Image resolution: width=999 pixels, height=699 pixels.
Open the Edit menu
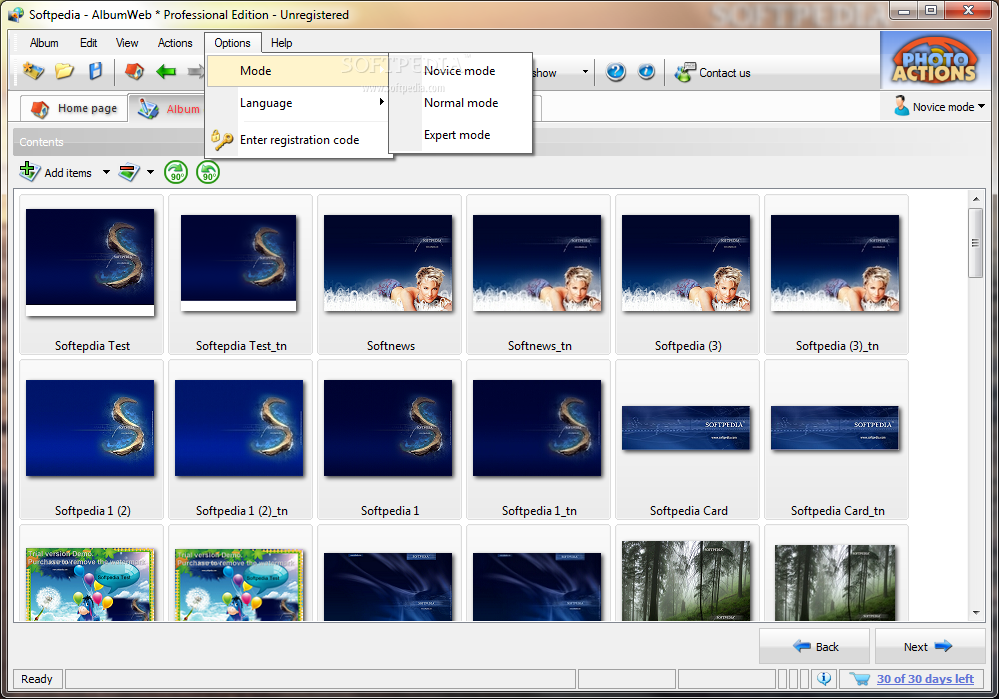[89, 43]
